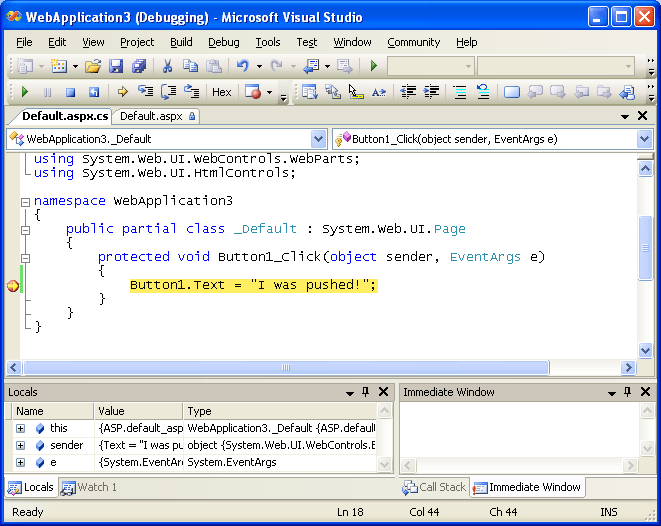Close the Immediate Window panel
Screen dimensions: 661x526
pyautogui.click(x=645, y=392)
